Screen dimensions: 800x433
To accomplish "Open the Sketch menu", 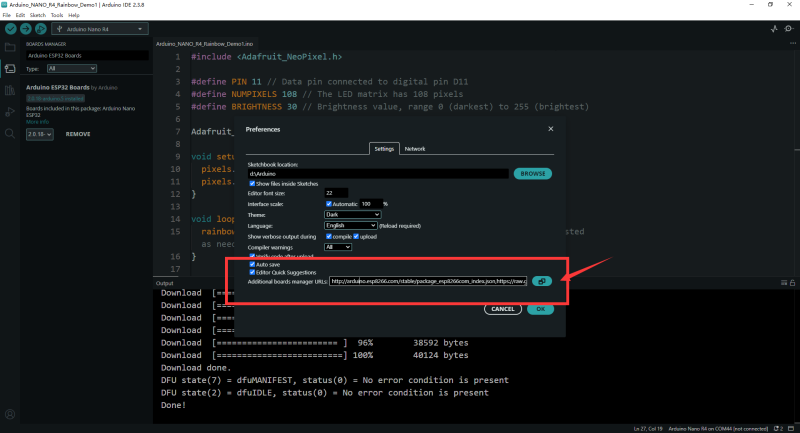I will tap(38, 15).
